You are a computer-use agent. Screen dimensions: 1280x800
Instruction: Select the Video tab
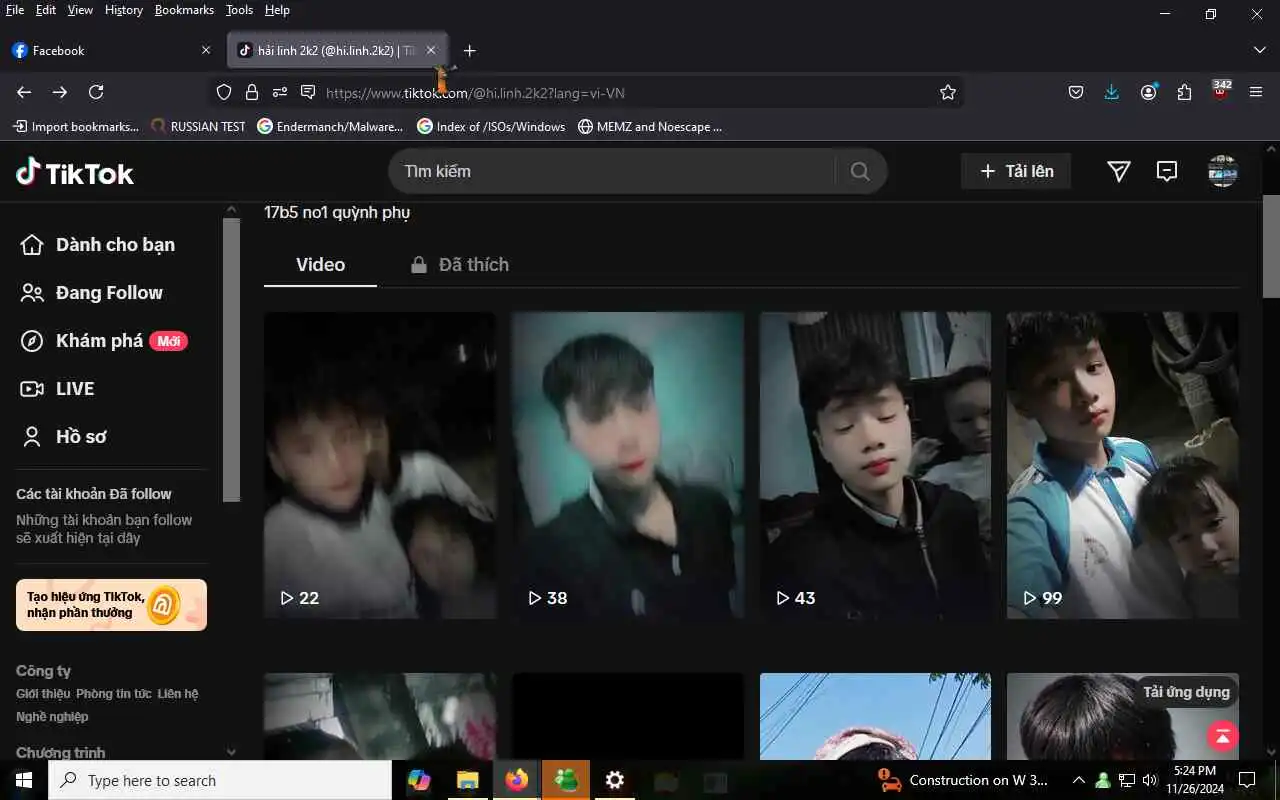320,264
